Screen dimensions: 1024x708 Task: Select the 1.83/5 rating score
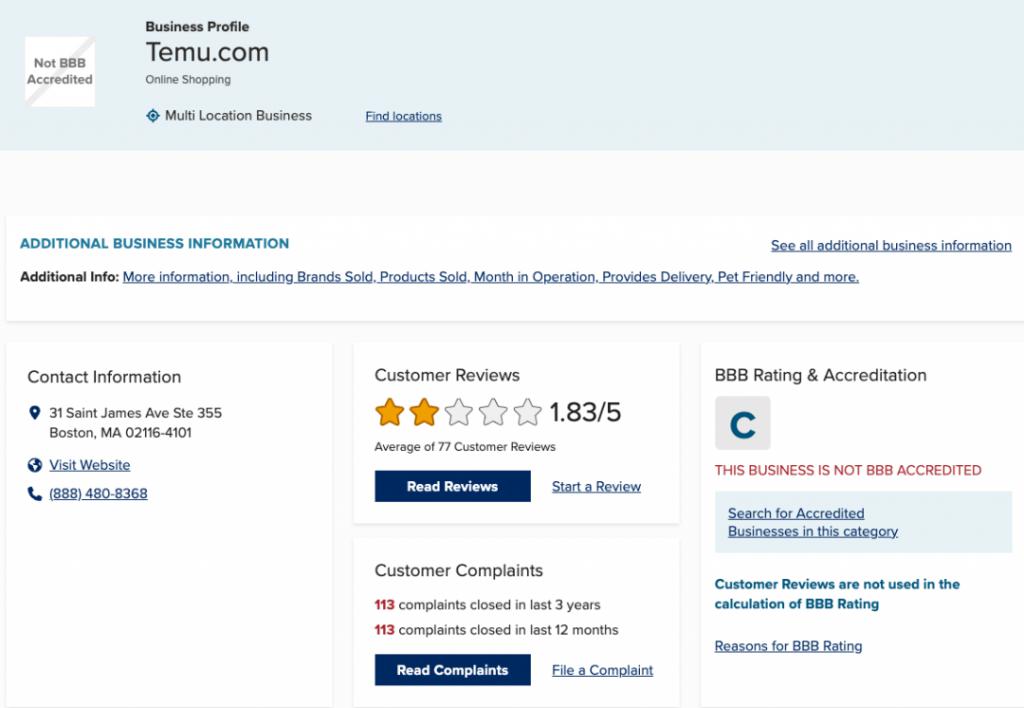pyautogui.click(x=585, y=412)
